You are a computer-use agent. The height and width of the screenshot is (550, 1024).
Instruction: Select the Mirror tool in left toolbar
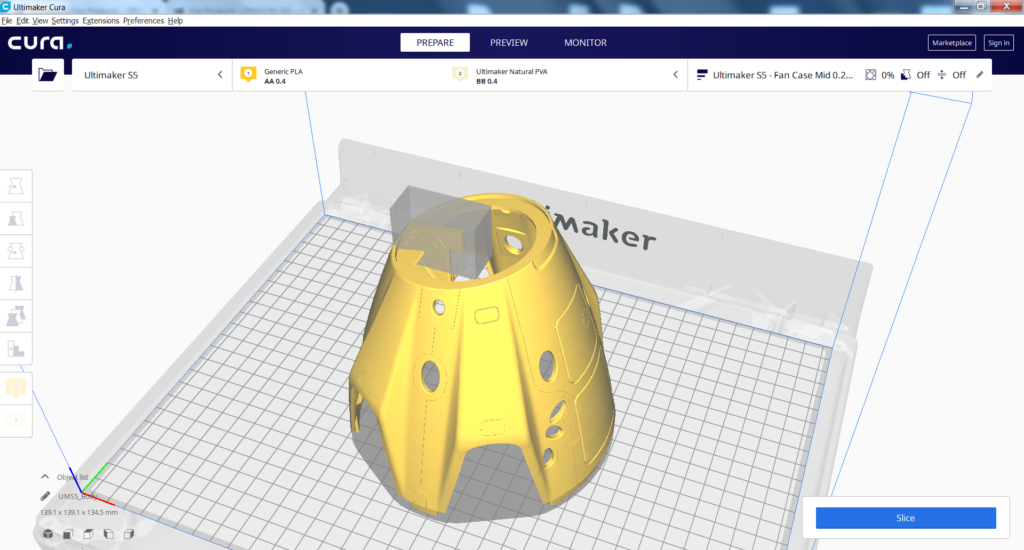coord(17,284)
